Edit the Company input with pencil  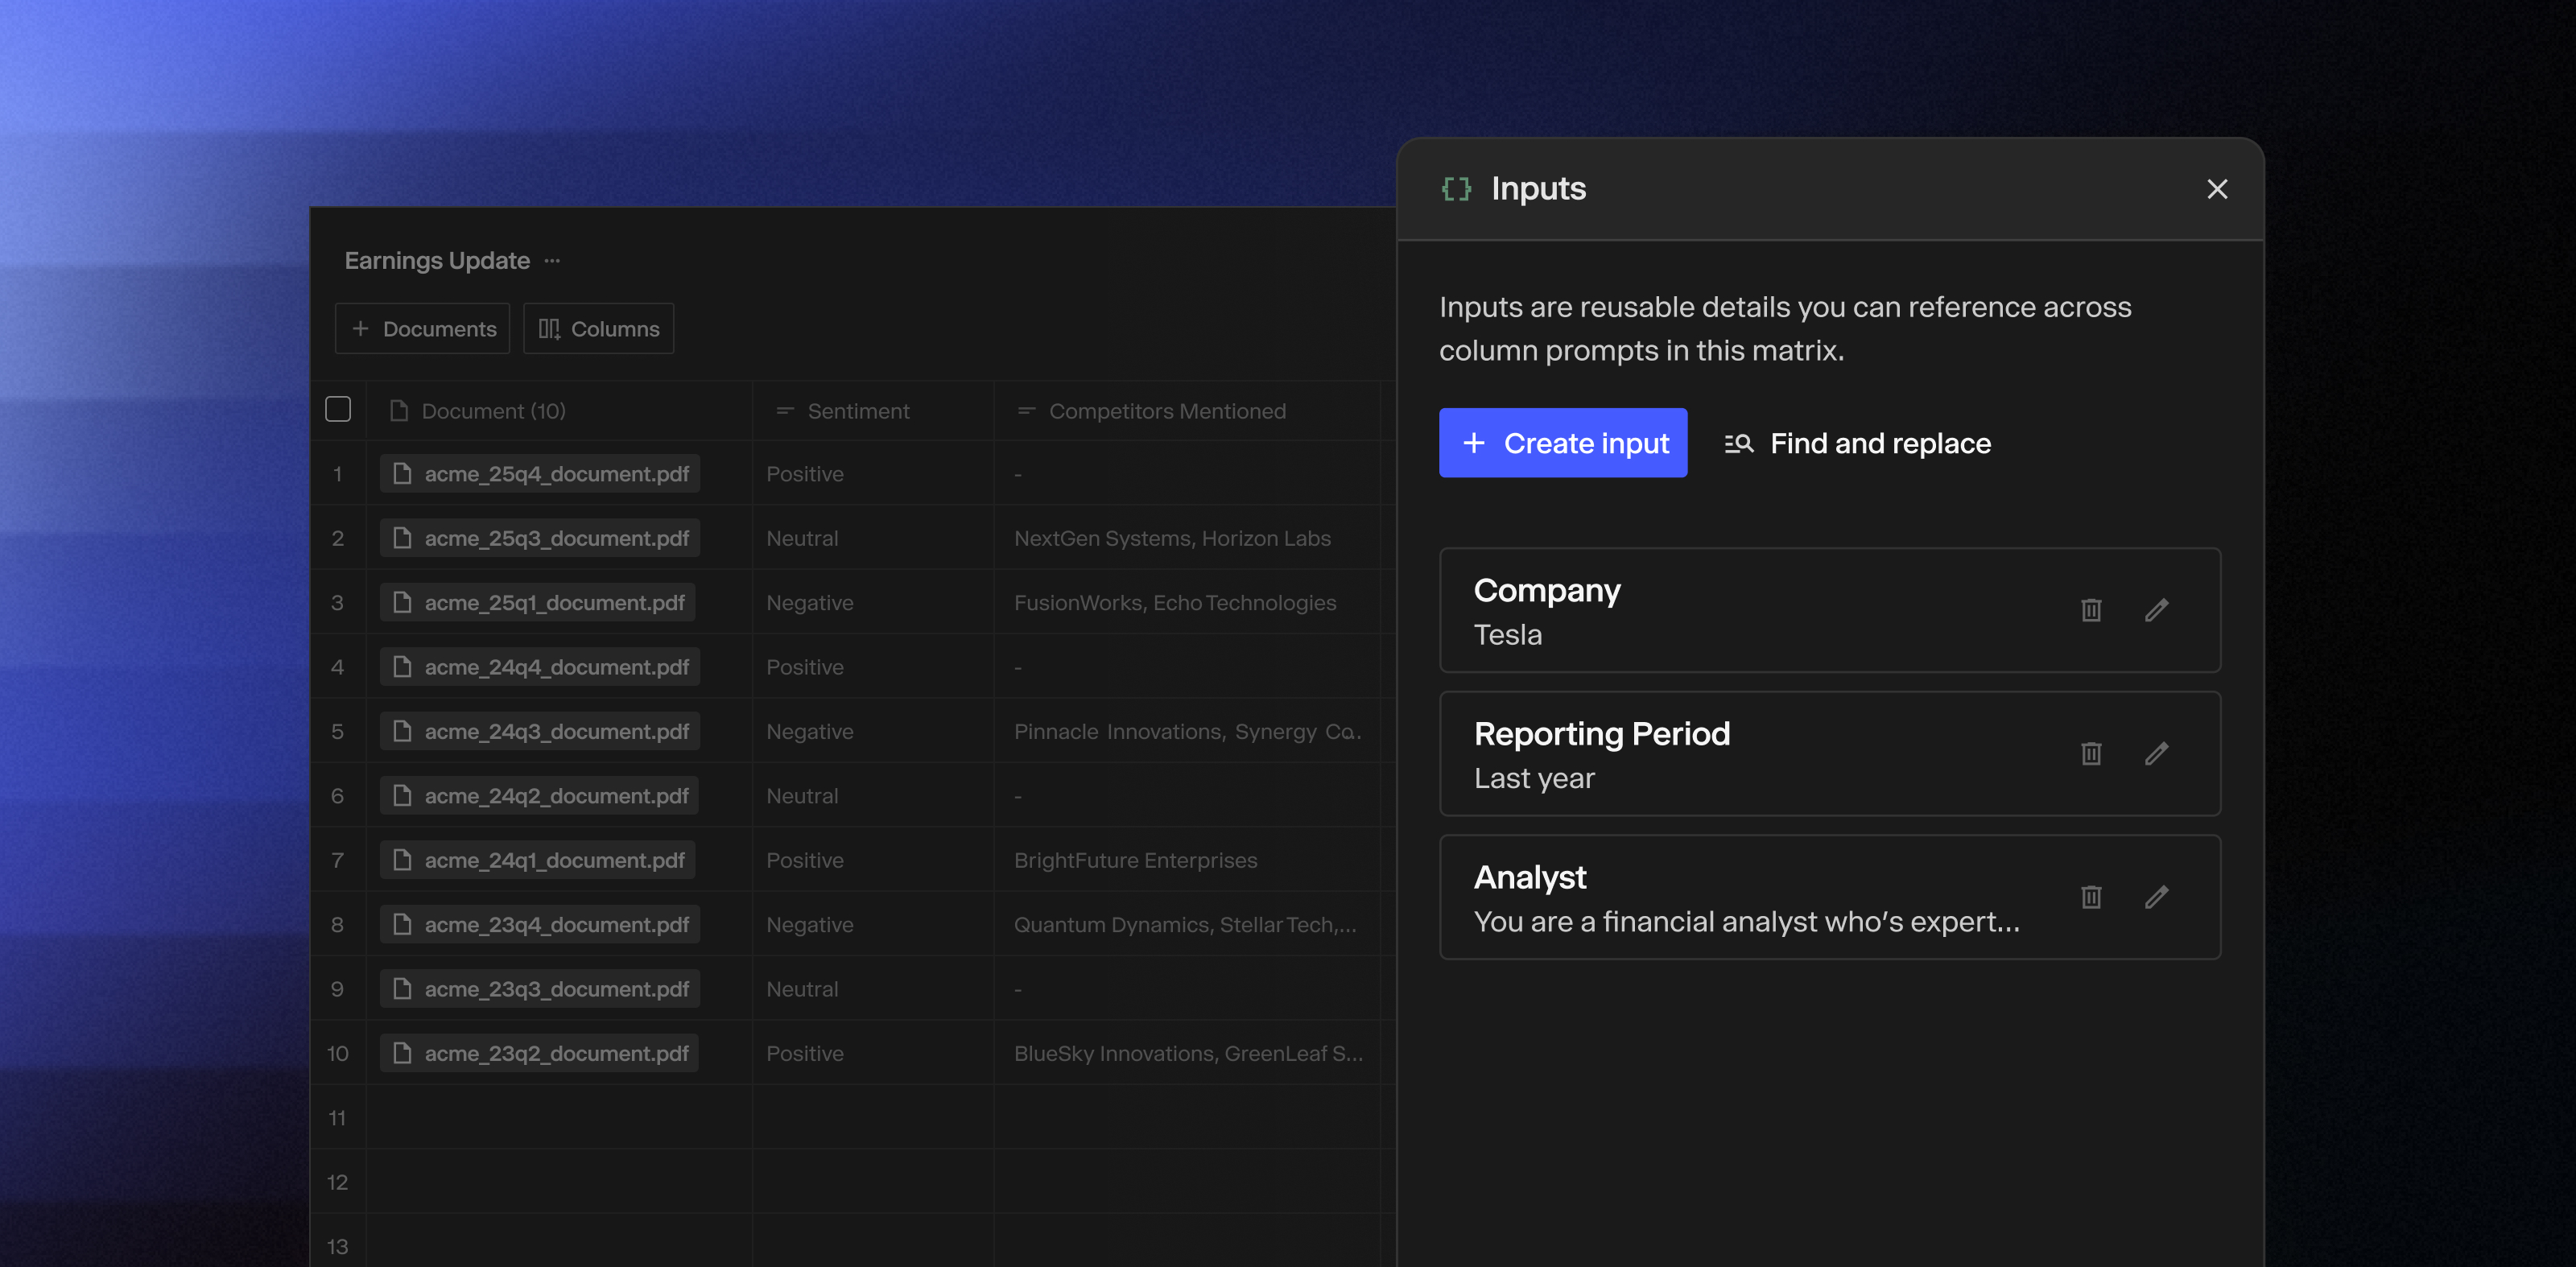coord(2156,610)
